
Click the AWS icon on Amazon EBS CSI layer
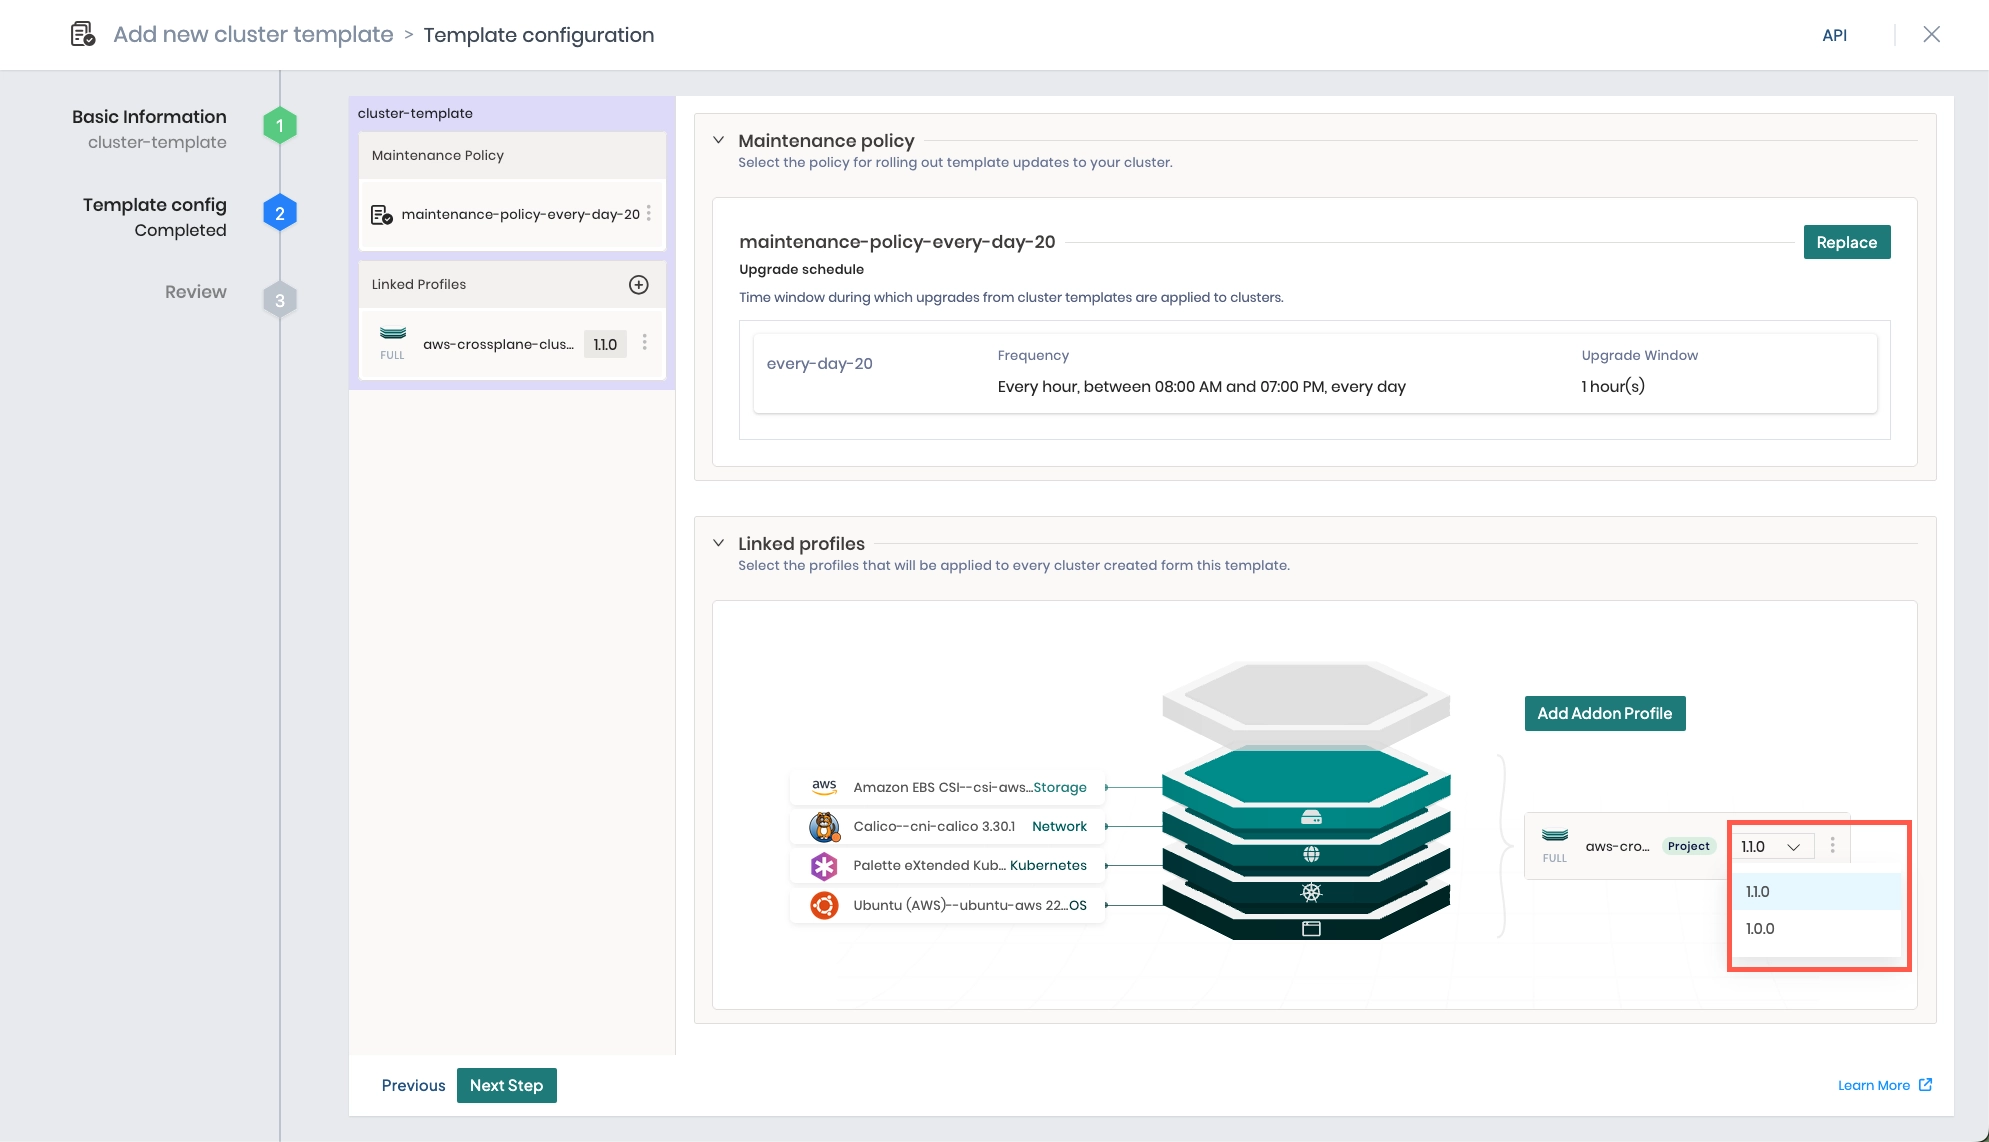pyautogui.click(x=823, y=787)
